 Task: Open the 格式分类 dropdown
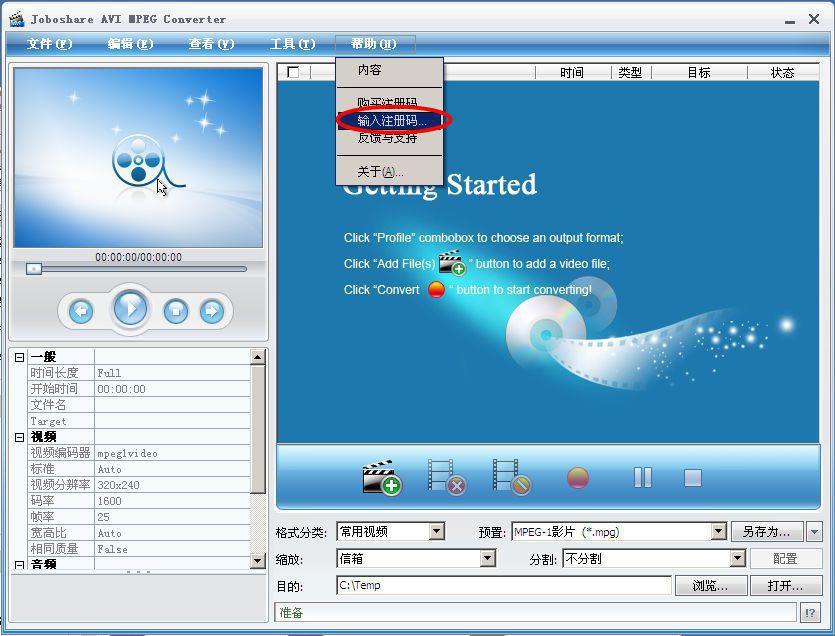tap(437, 531)
